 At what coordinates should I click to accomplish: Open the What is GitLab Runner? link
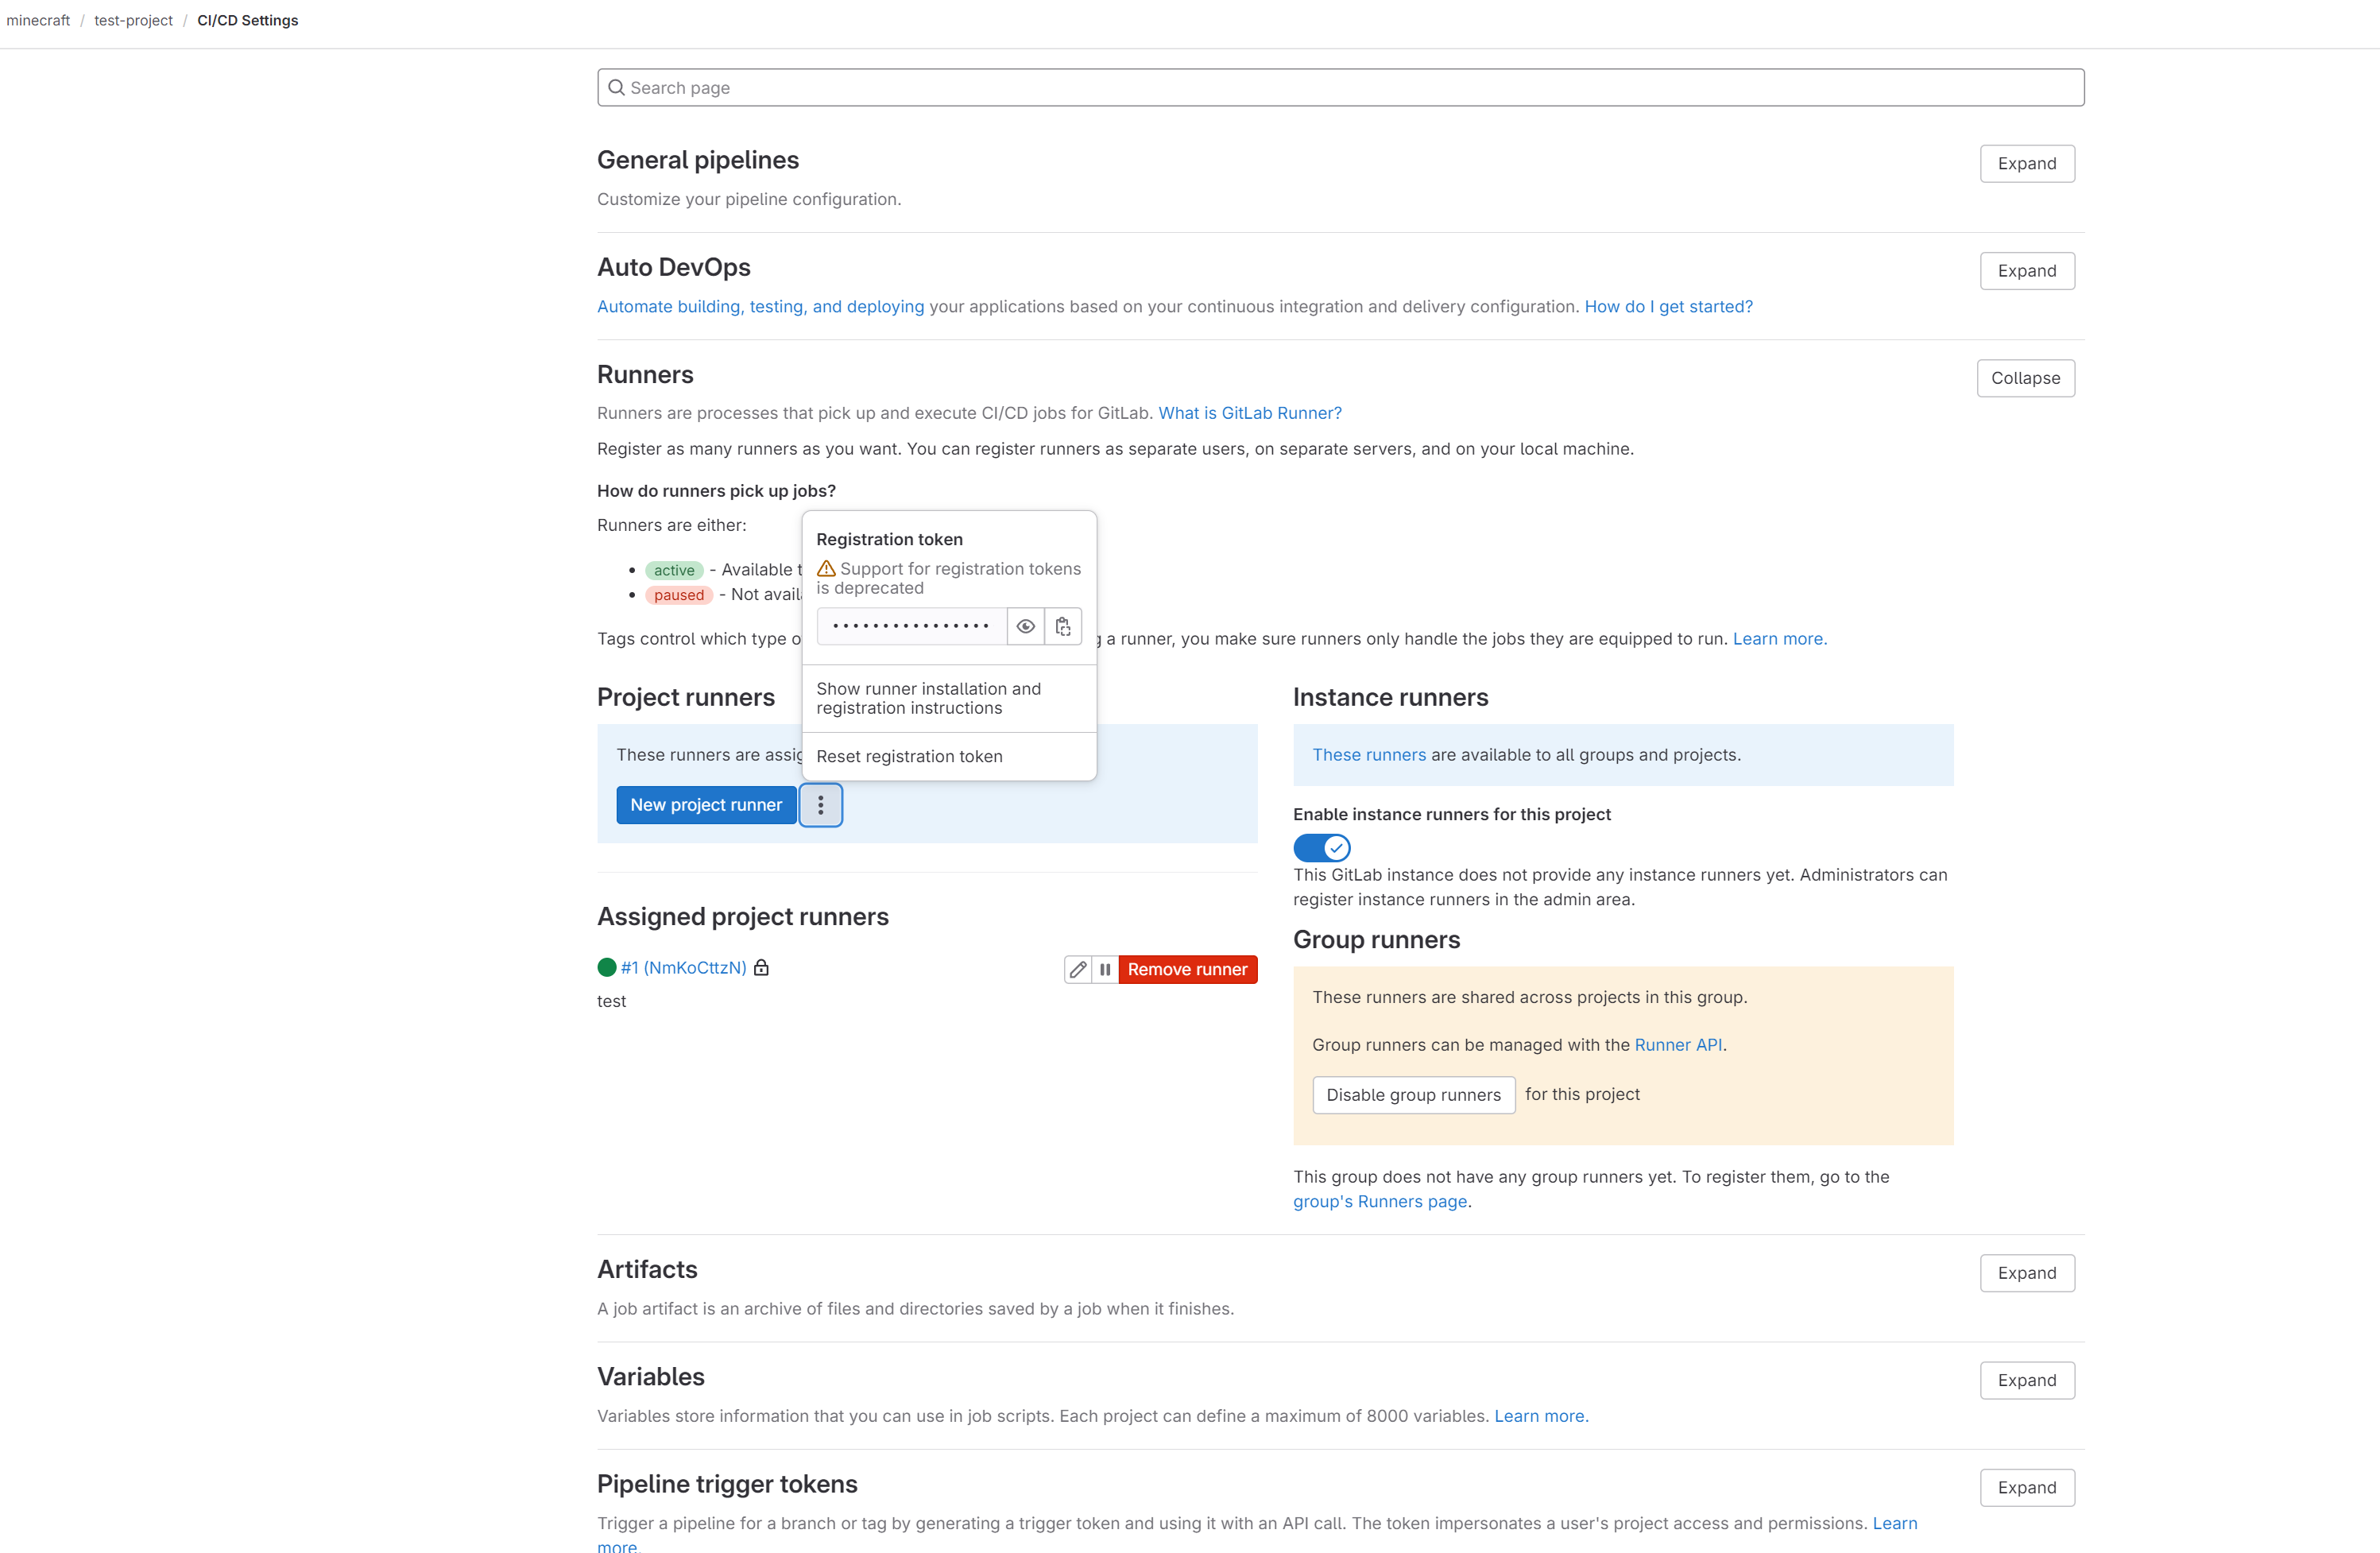pos(1249,413)
